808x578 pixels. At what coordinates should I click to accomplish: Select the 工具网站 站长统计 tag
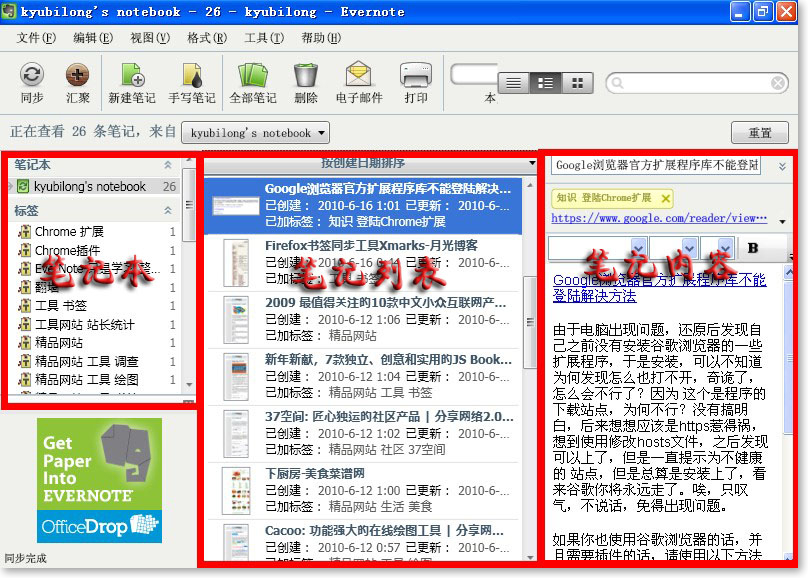[x=85, y=325]
